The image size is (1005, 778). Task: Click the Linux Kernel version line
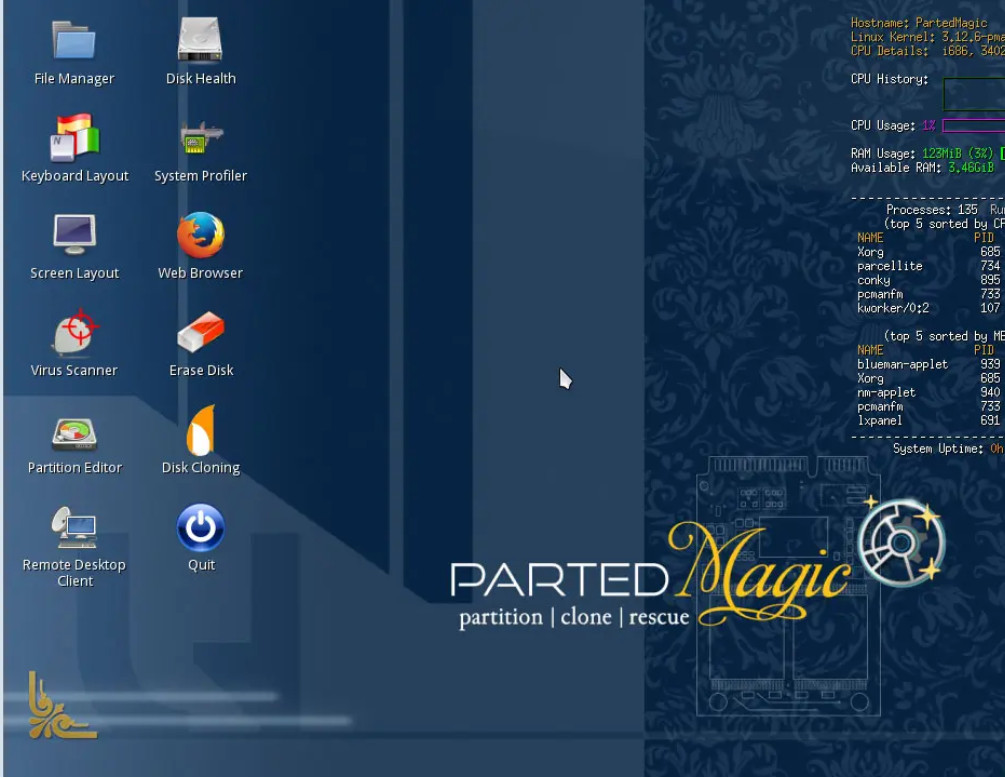(x=927, y=37)
